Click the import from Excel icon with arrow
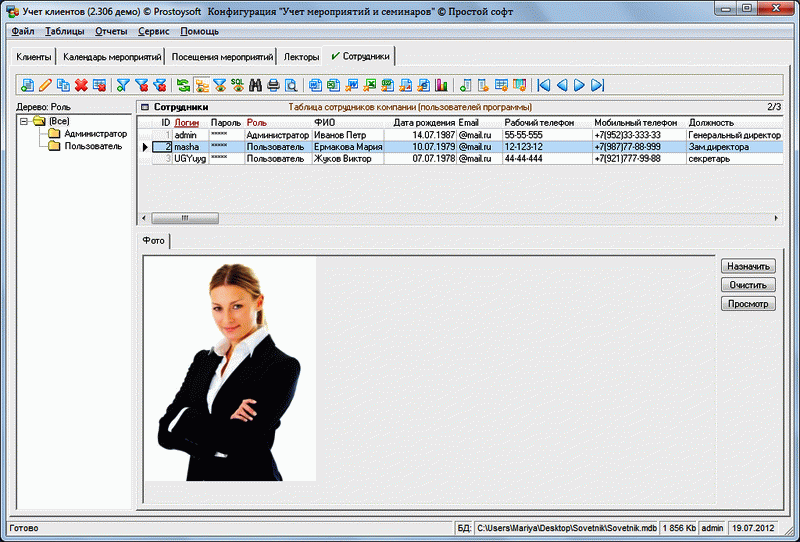The width and height of the screenshot is (800, 542). 369,85
